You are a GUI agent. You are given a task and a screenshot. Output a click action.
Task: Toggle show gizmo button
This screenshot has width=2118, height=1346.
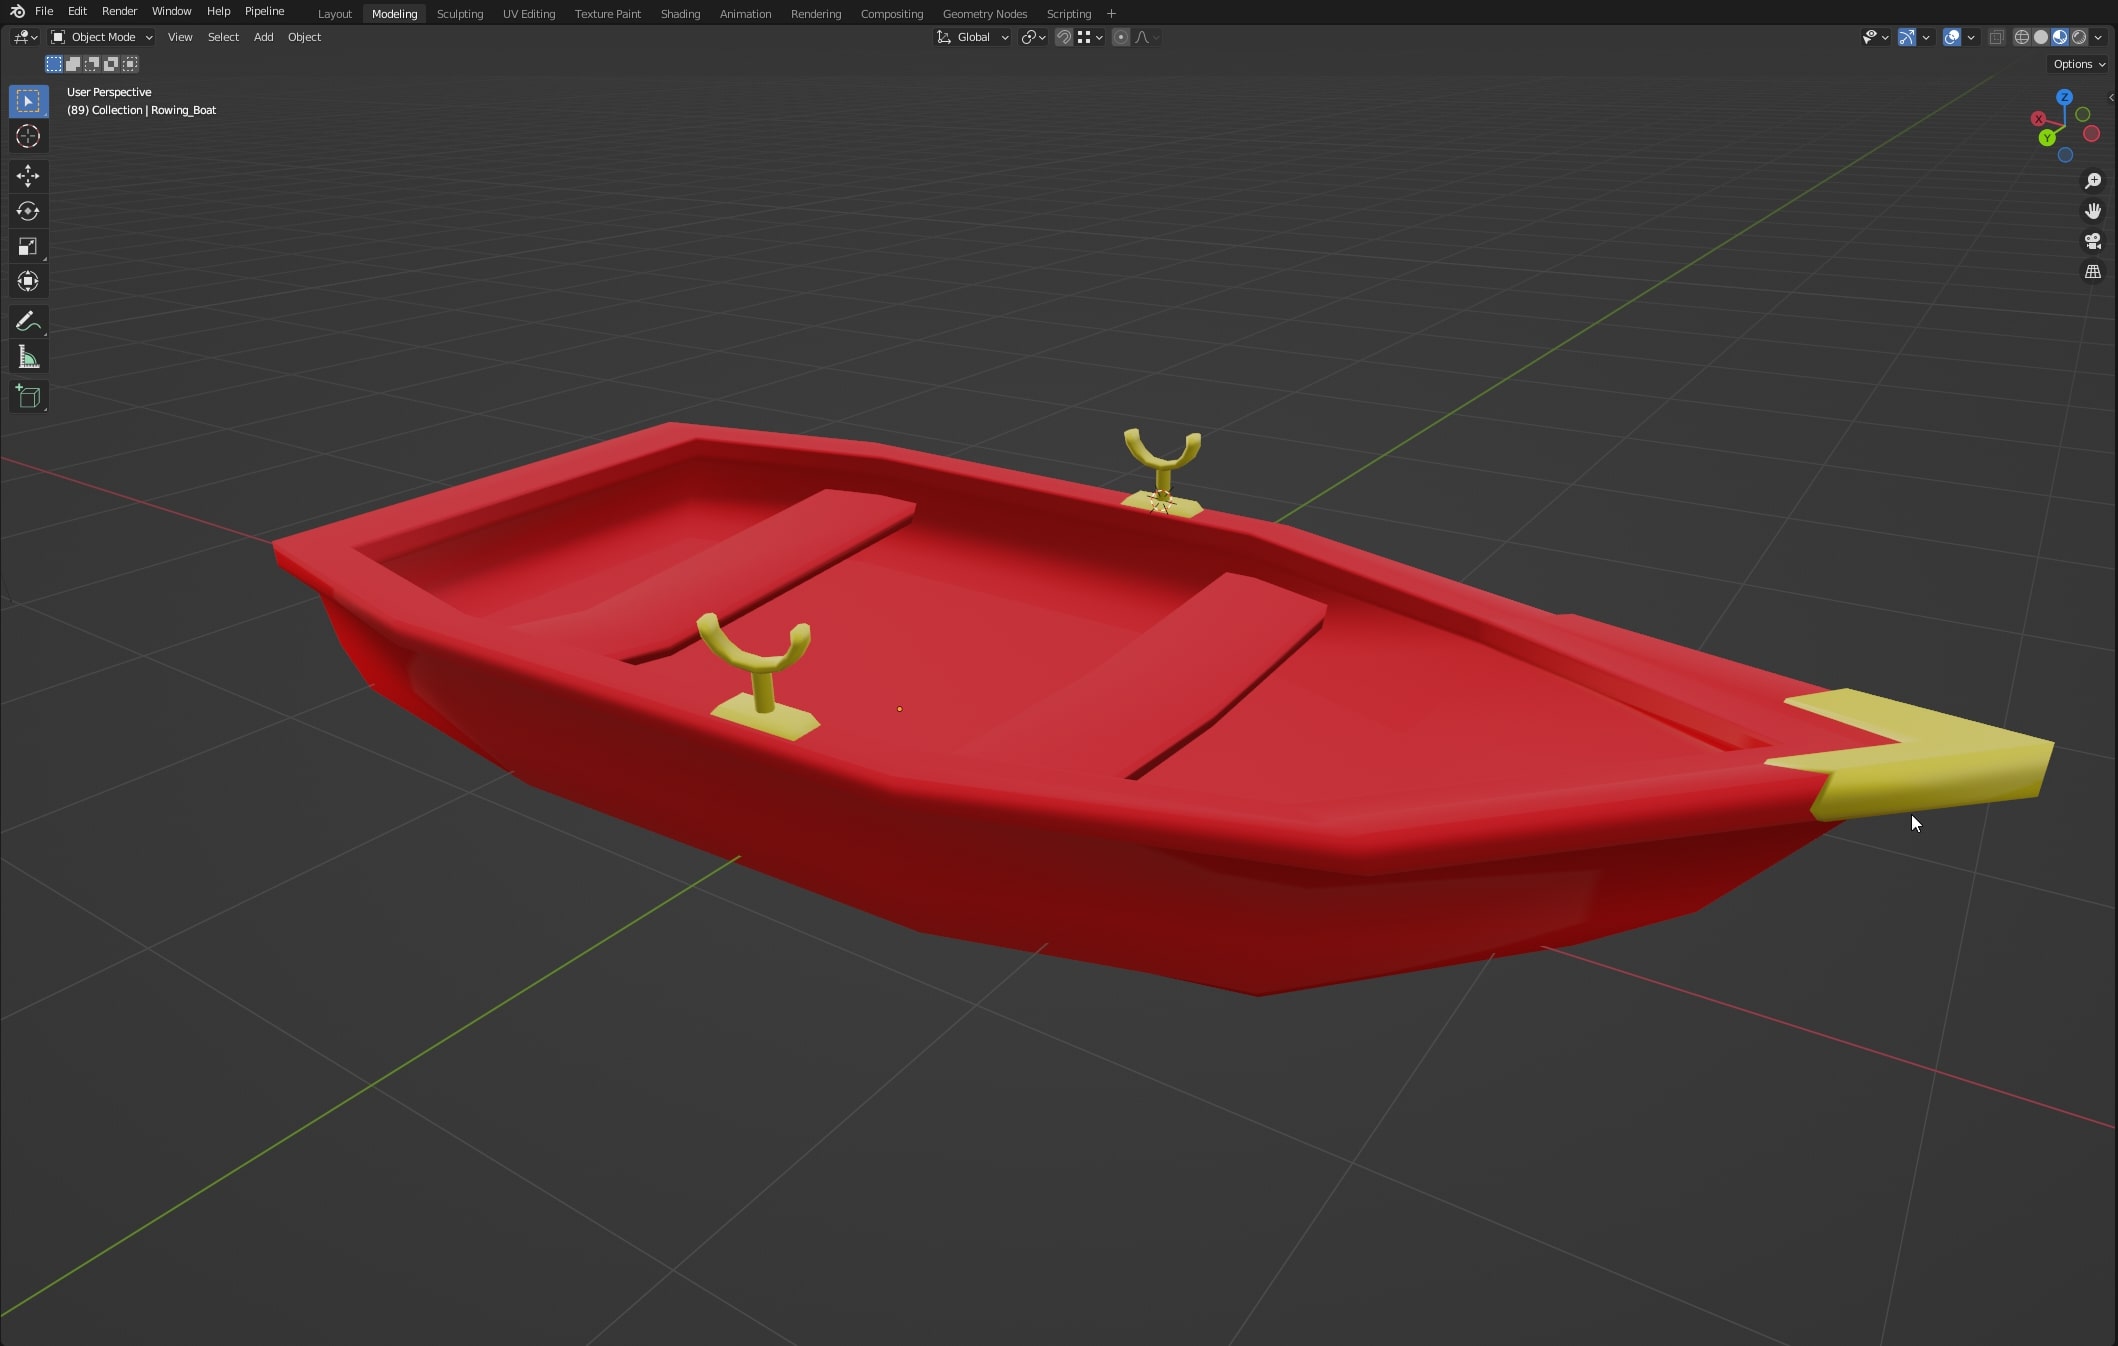[x=1907, y=37]
